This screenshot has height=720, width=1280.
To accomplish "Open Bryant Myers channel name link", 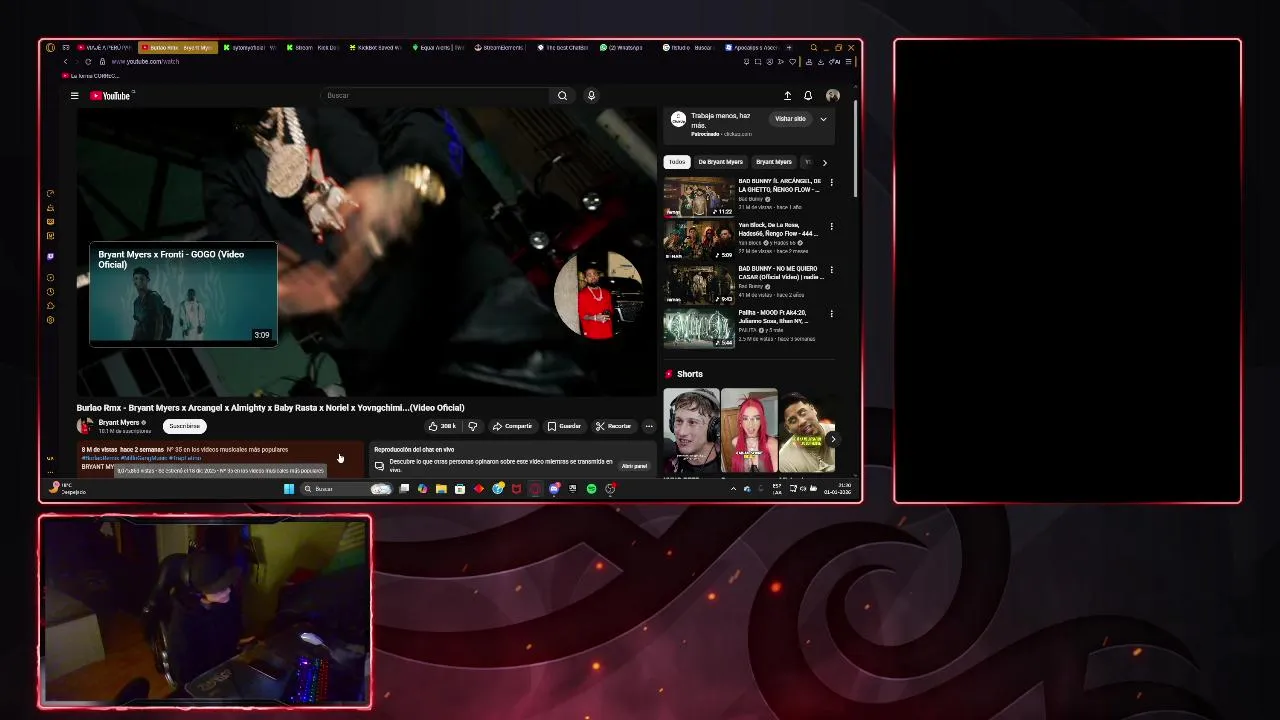I will (119, 423).
